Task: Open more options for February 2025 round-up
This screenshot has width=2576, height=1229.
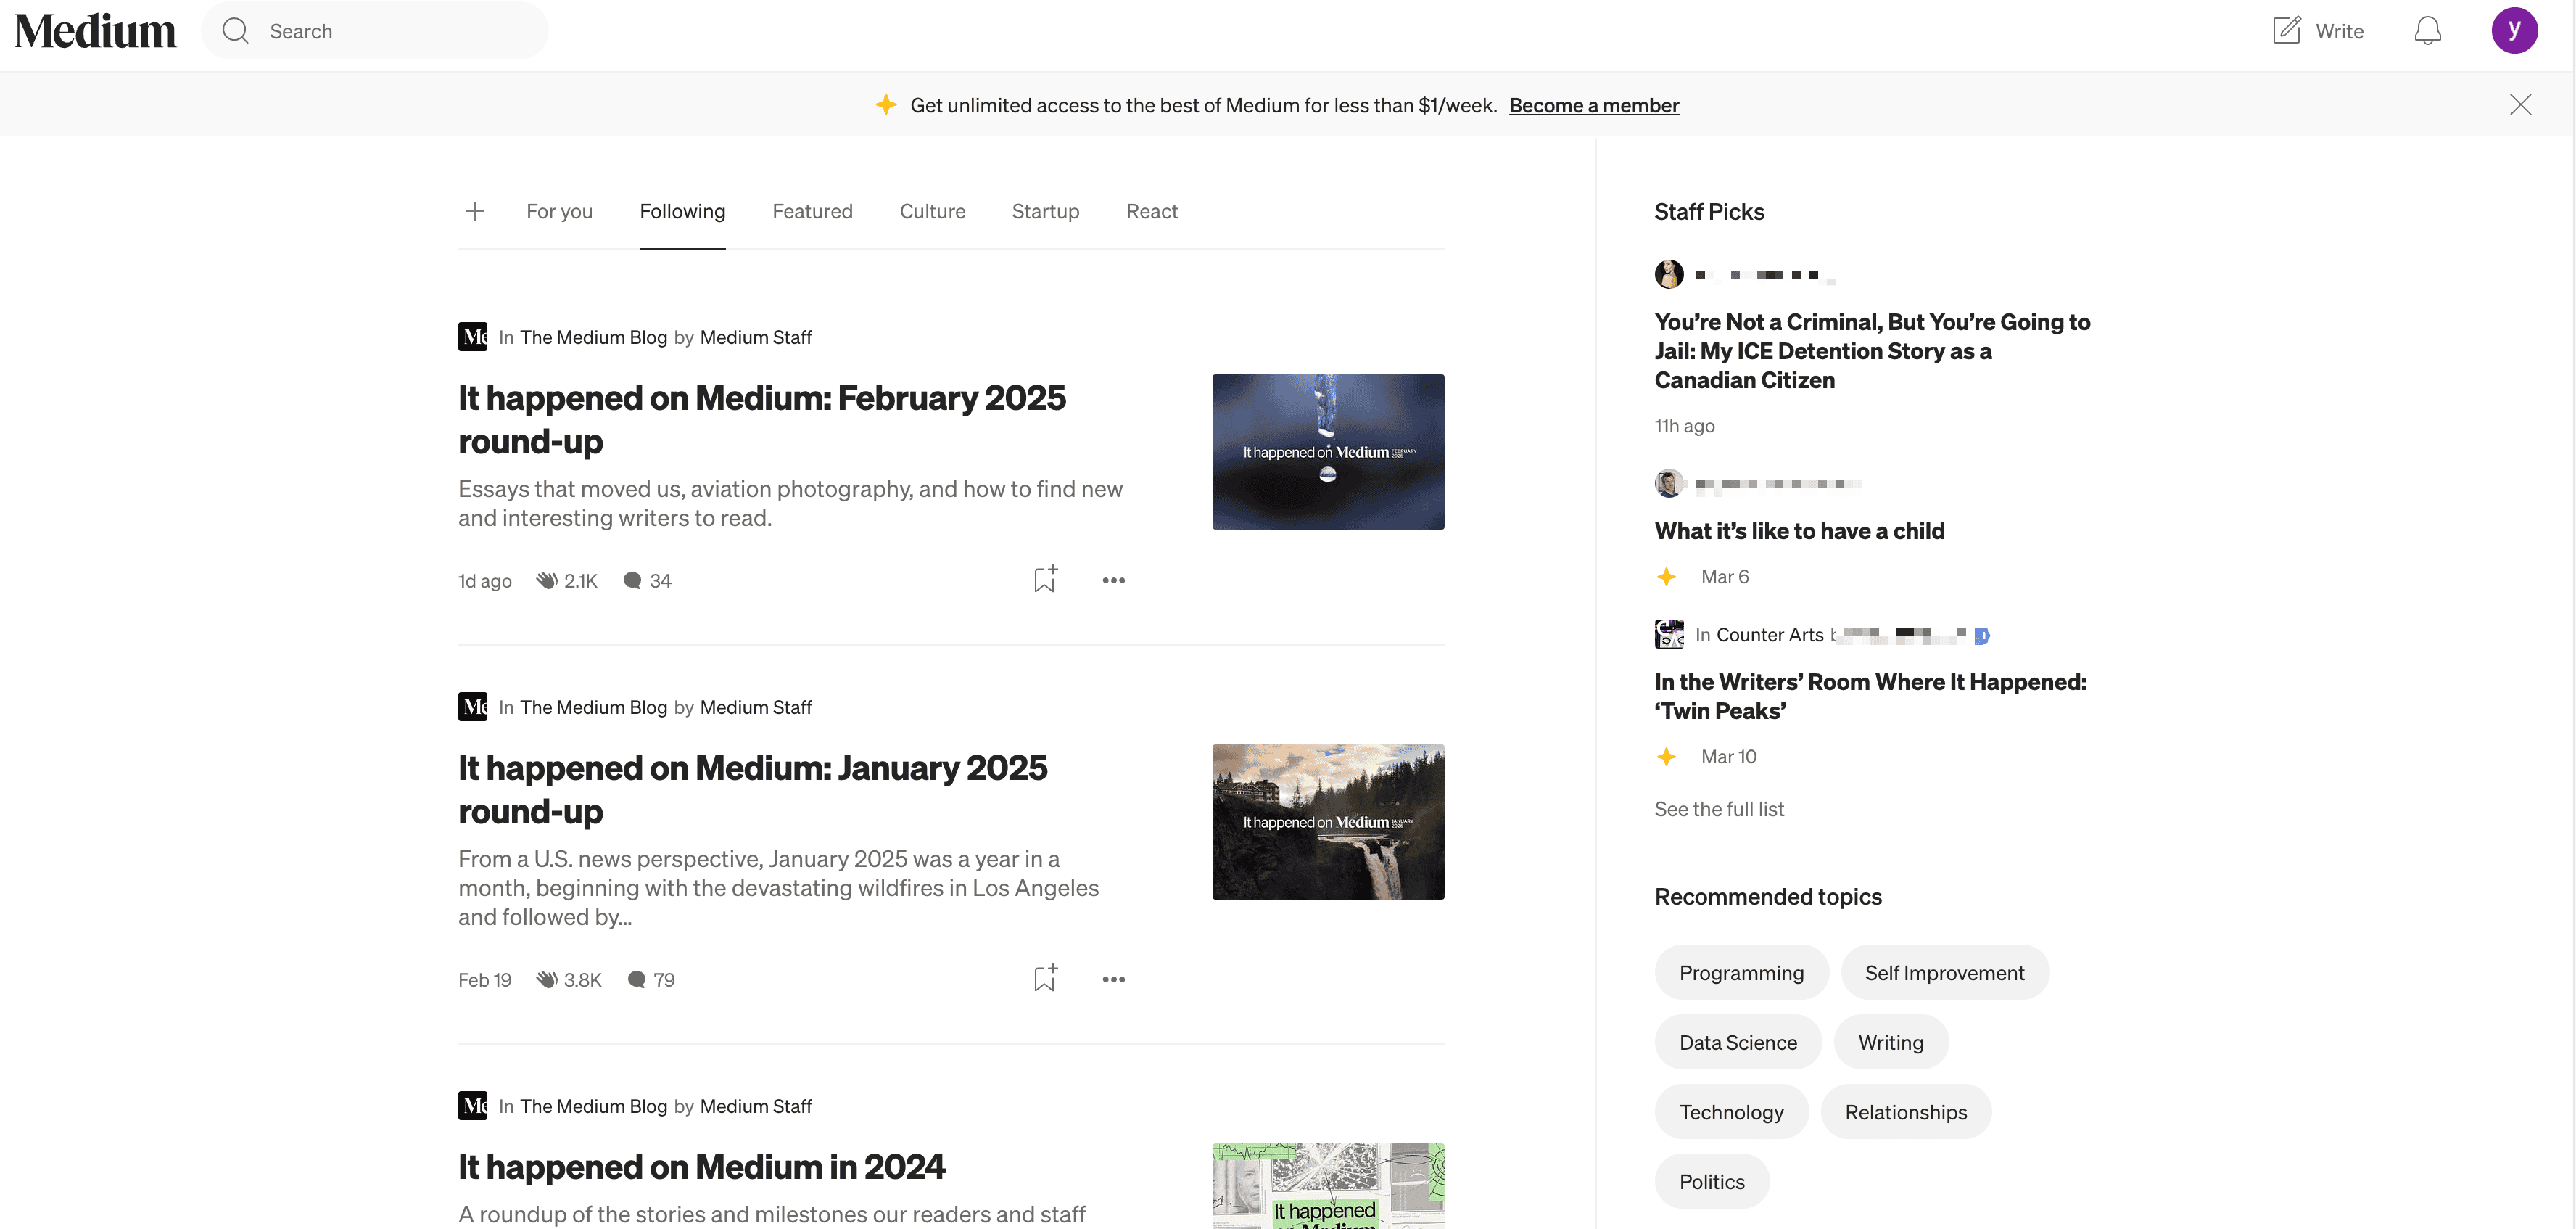Action: (1113, 580)
